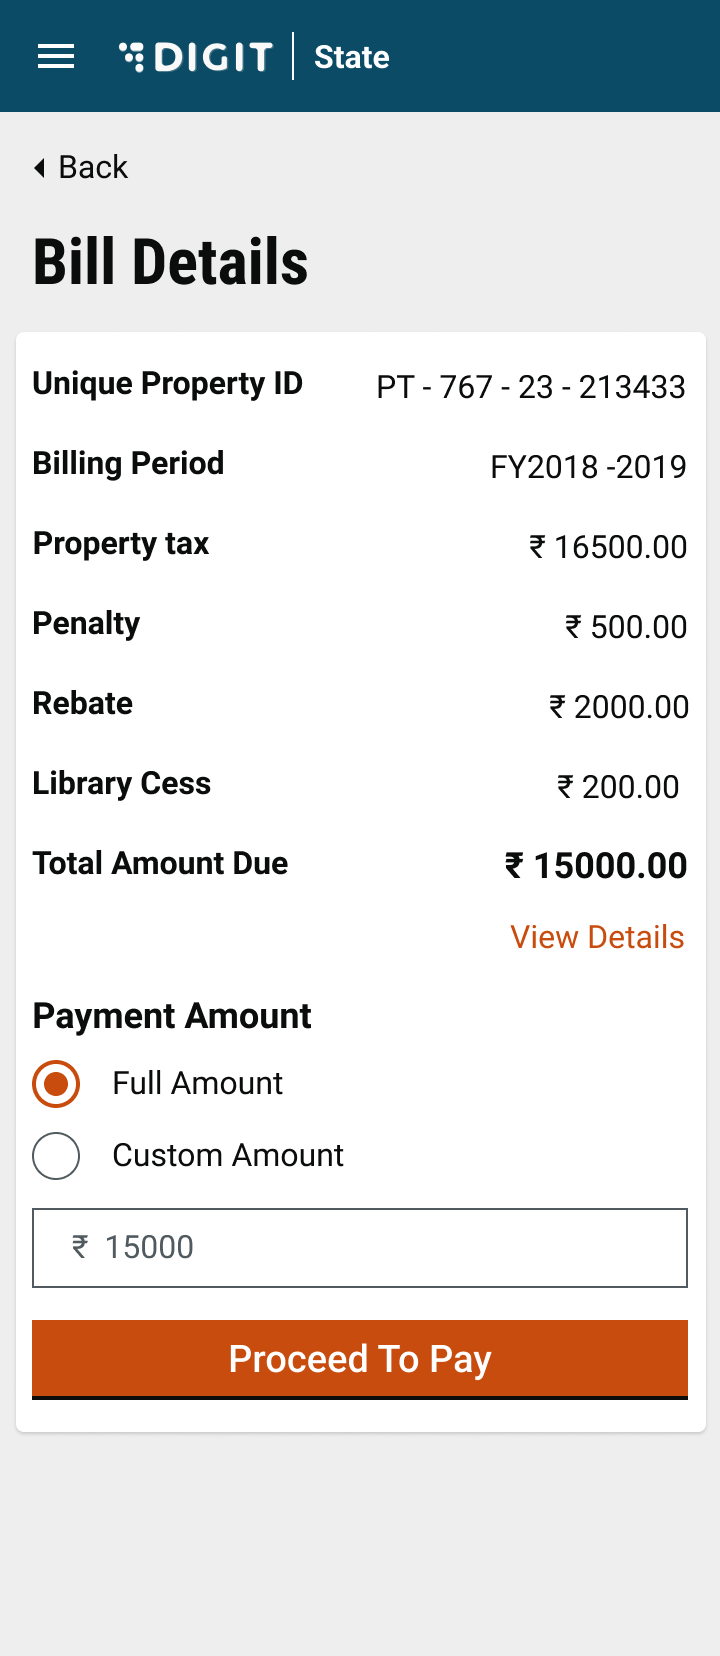Open View Details link for bill breakdown

[597, 937]
